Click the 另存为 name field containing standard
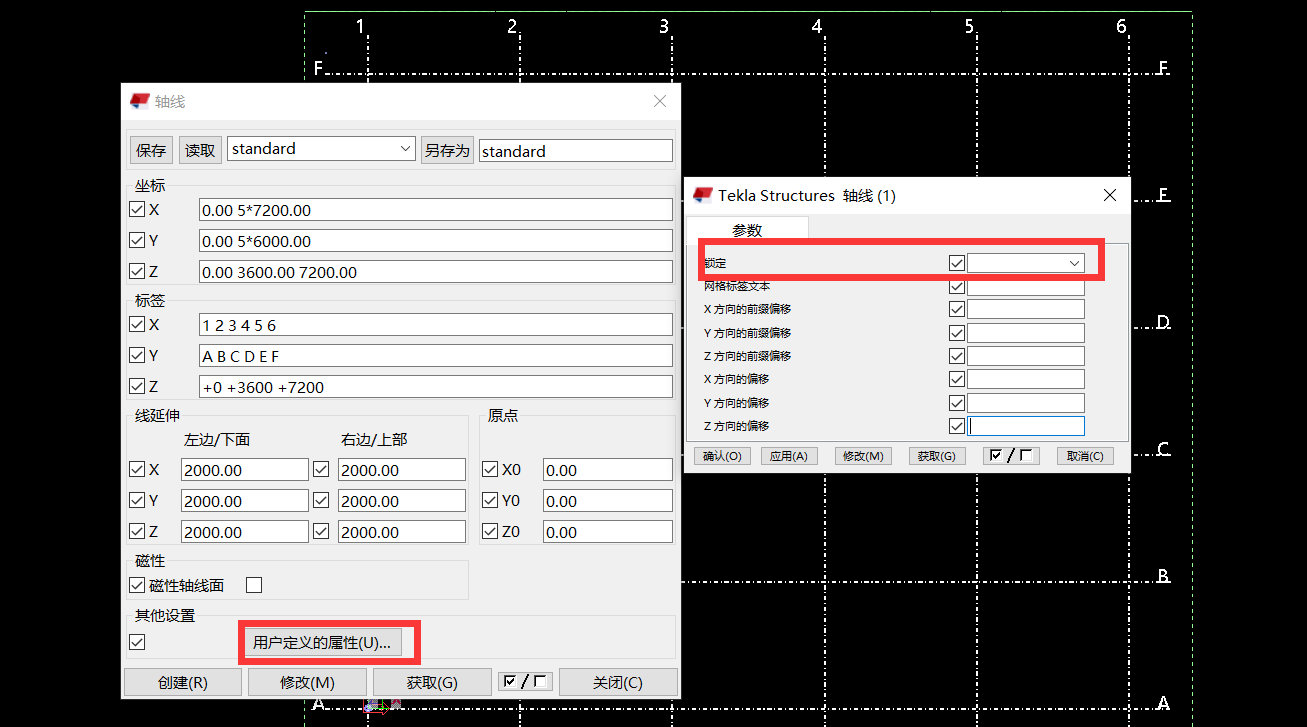The width and height of the screenshot is (1307, 727). click(x=576, y=150)
